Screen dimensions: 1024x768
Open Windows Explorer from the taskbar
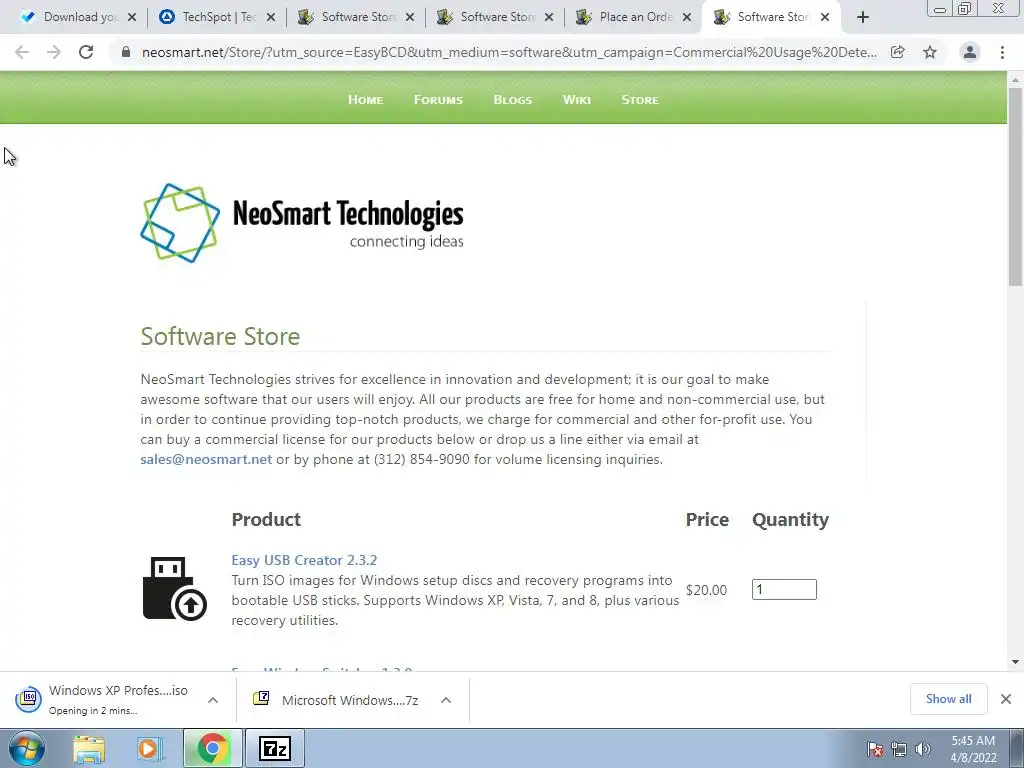point(89,748)
